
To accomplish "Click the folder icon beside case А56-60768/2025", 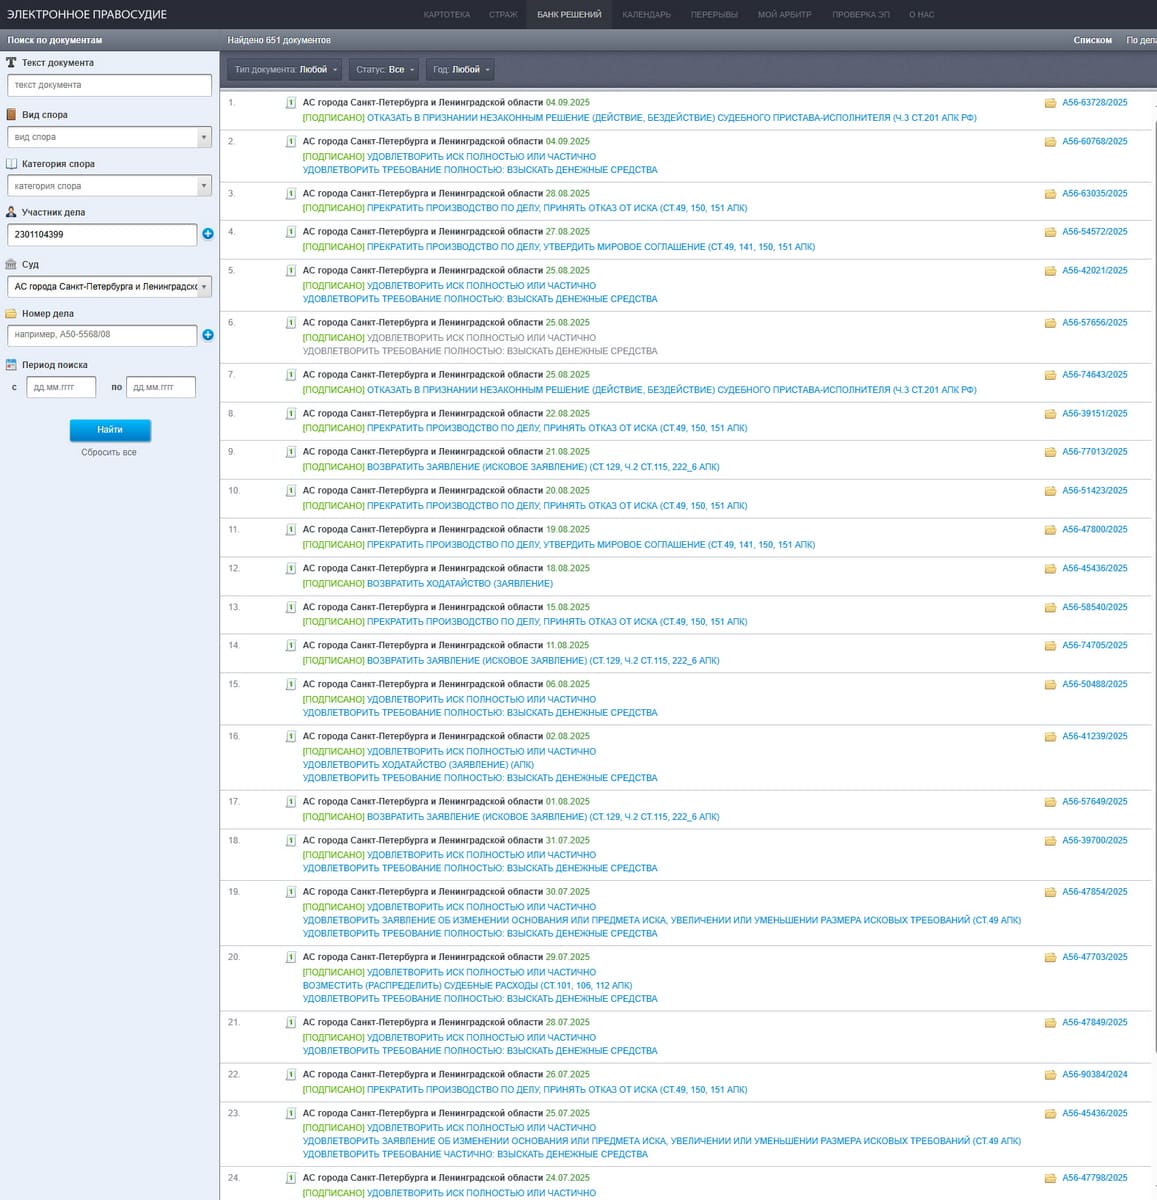I will coord(1050,142).
